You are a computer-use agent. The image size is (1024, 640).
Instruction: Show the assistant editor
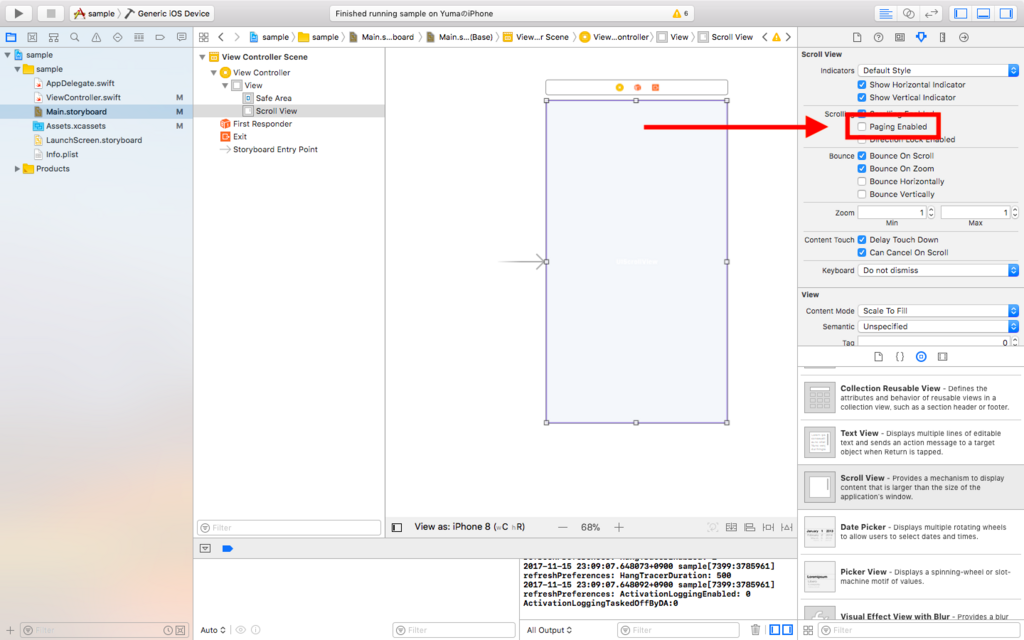click(x=908, y=13)
